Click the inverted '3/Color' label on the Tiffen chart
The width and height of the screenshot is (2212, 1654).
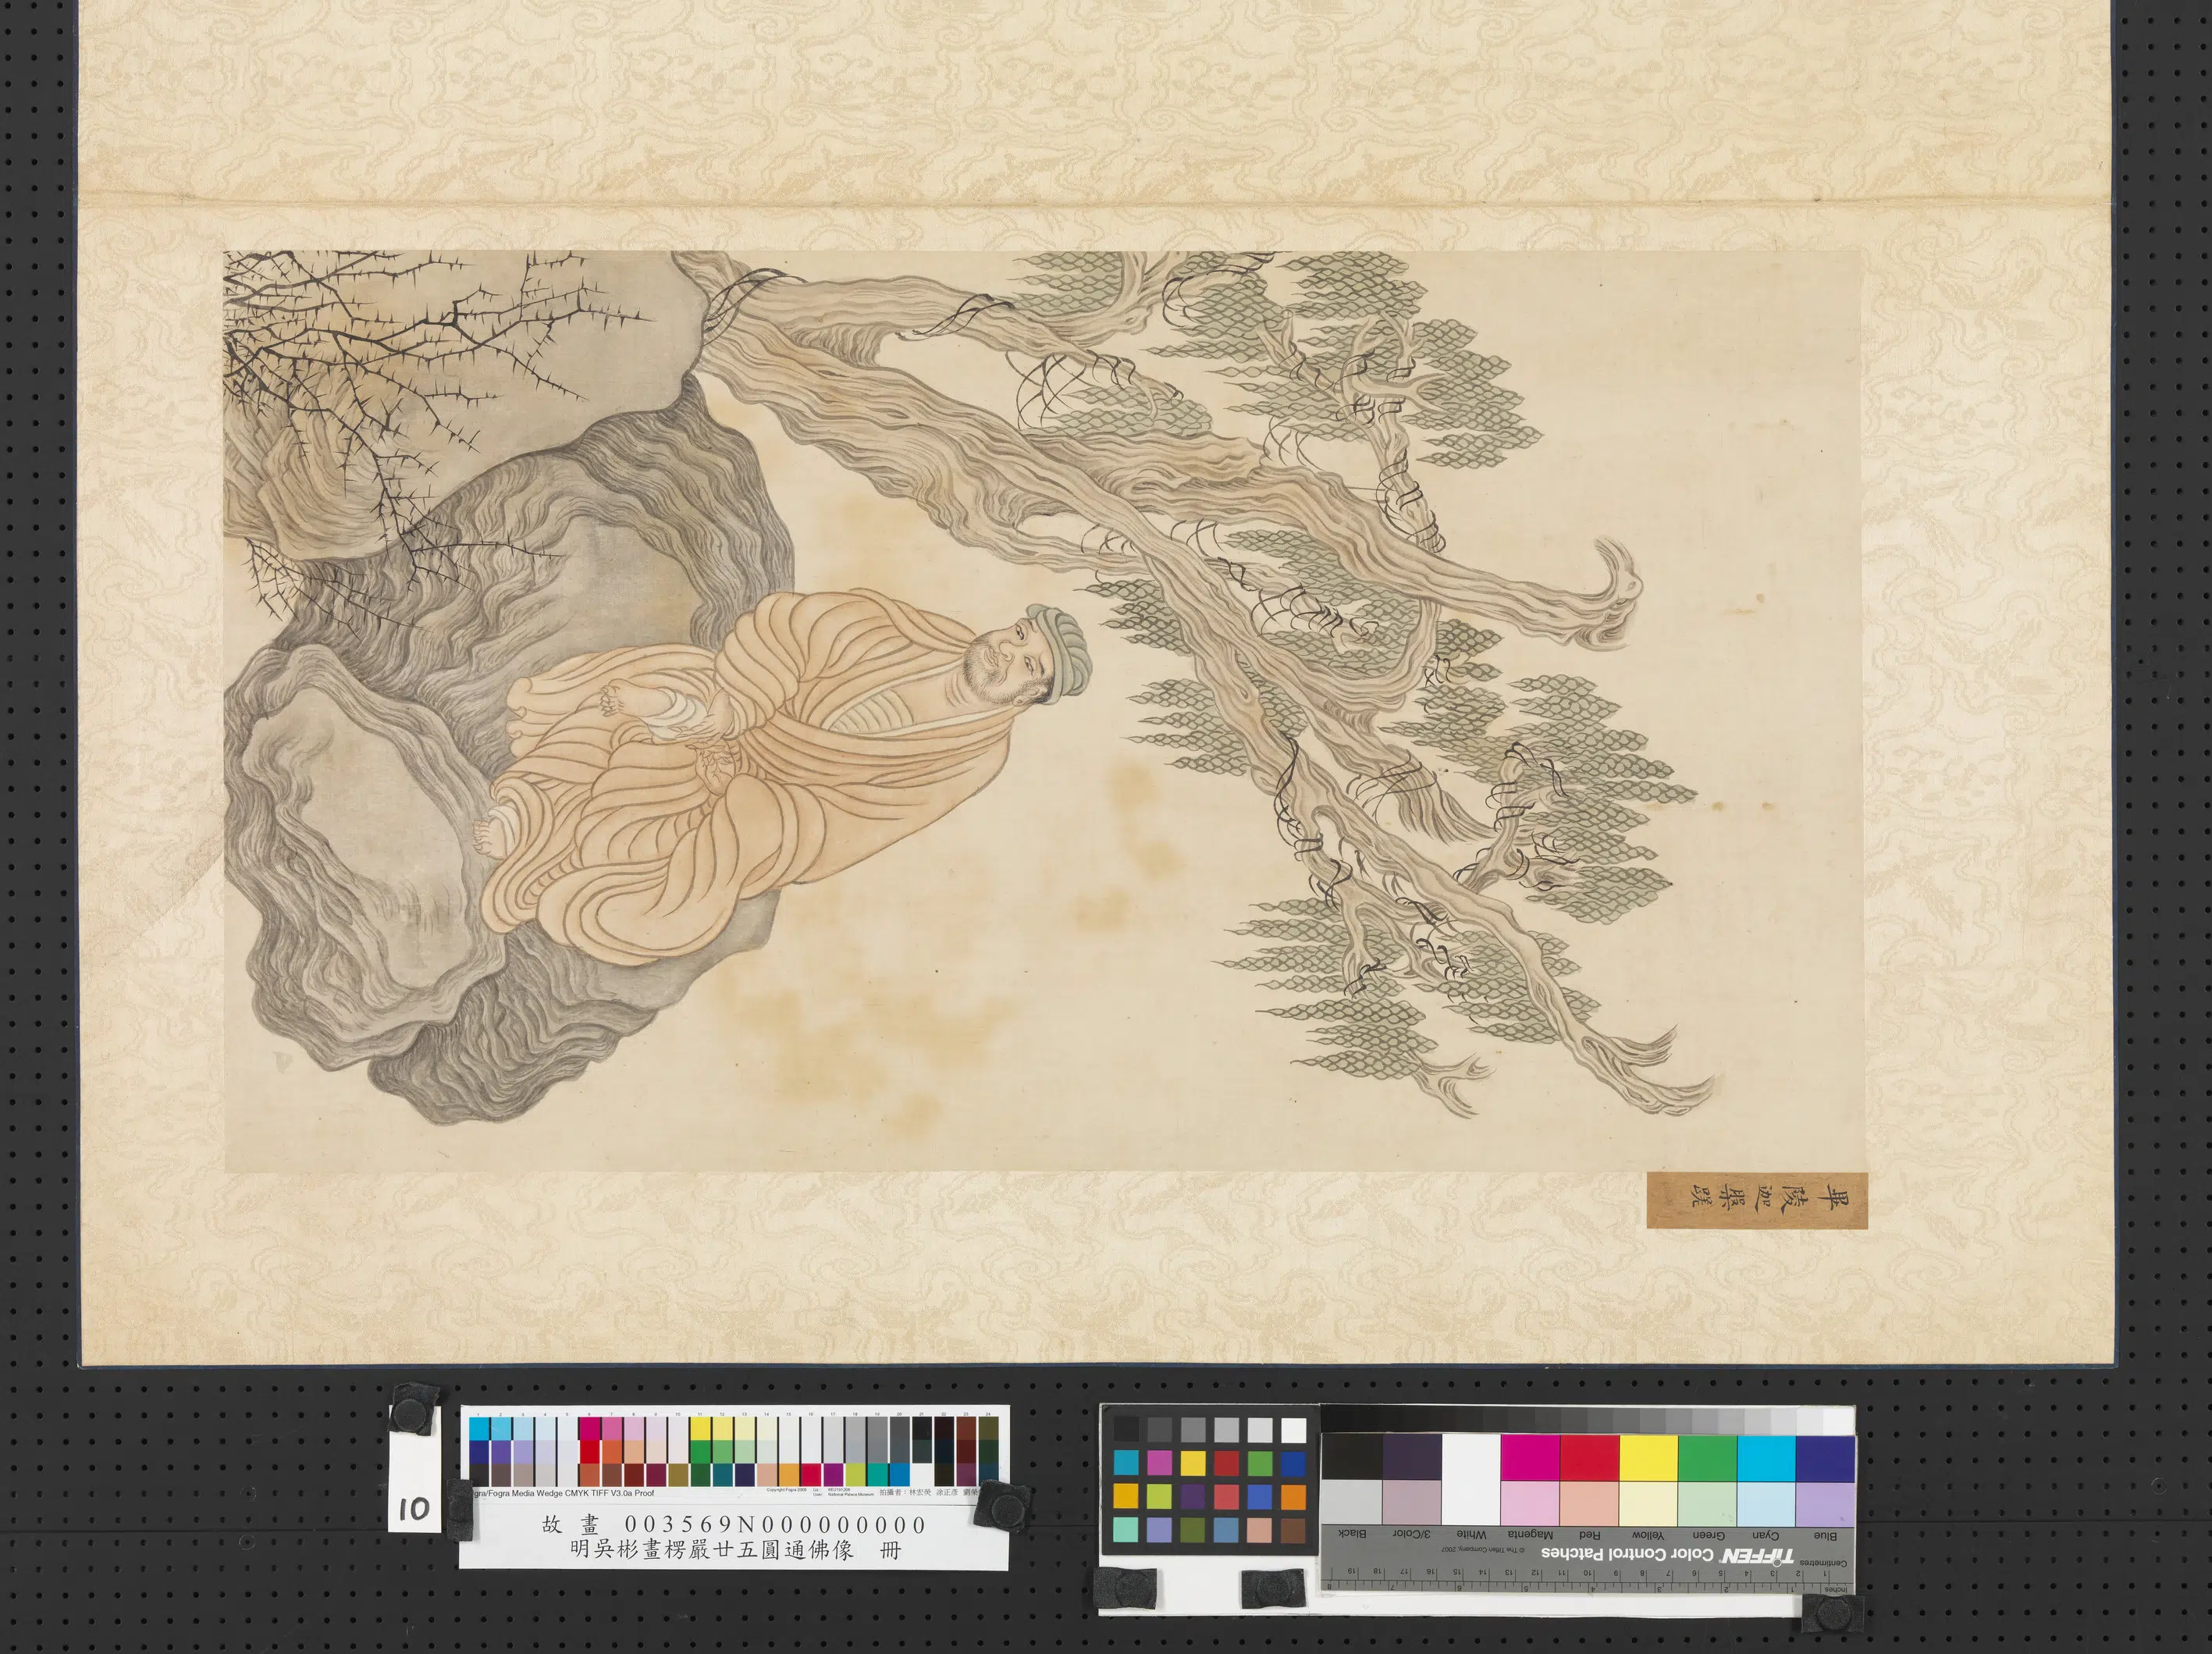coord(1412,1535)
